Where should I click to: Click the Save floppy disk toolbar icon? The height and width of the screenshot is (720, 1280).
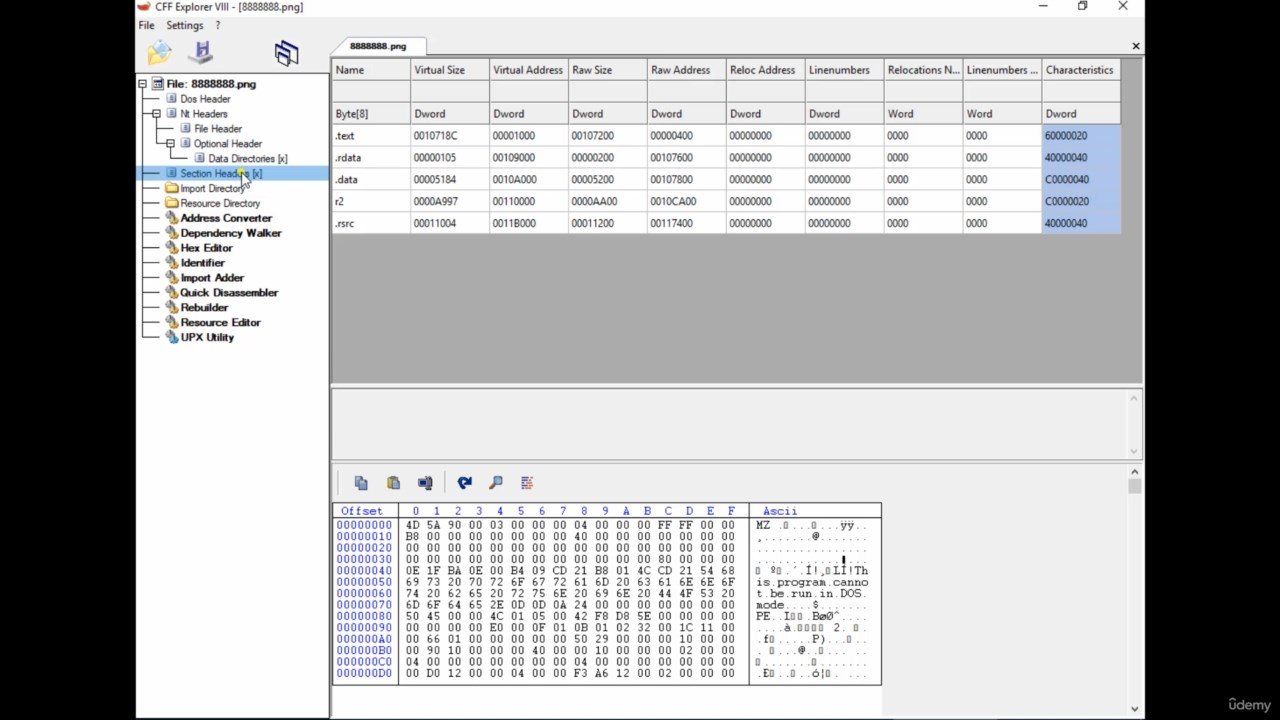tap(203, 52)
